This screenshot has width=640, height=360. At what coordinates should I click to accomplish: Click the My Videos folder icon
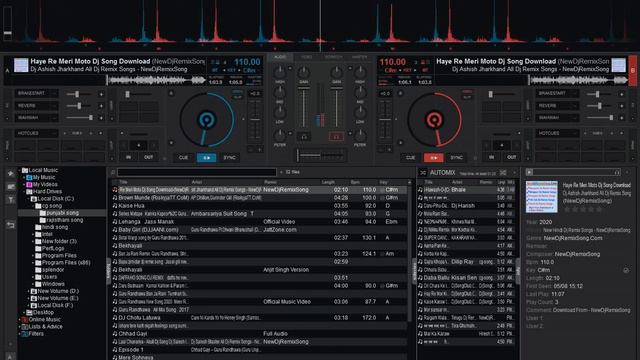pos(29,184)
